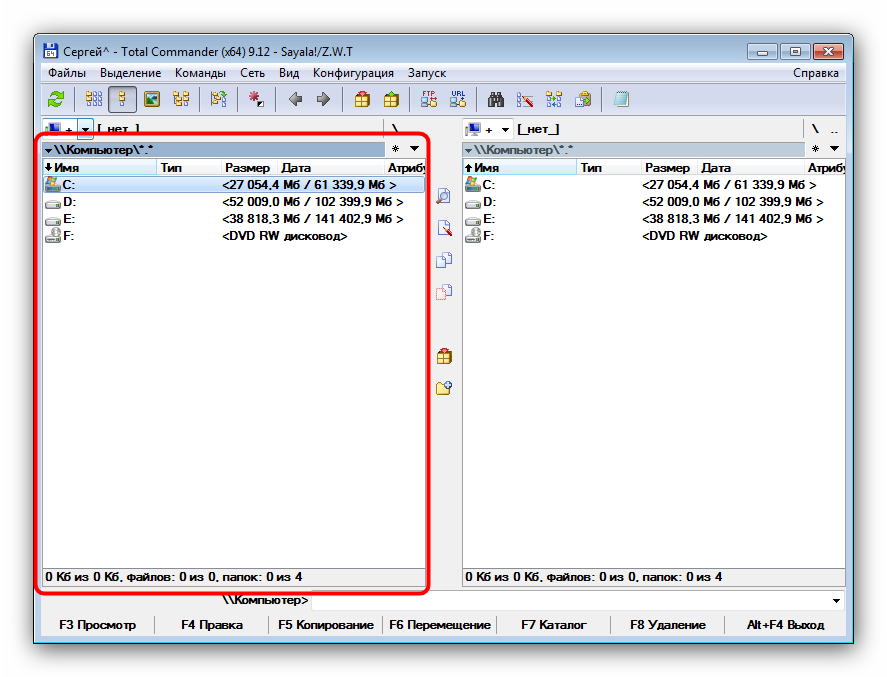Image resolution: width=887 pixels, height=677 pixels.
Task: Select drive E: in right panel
Action: [x=654, y=219]
